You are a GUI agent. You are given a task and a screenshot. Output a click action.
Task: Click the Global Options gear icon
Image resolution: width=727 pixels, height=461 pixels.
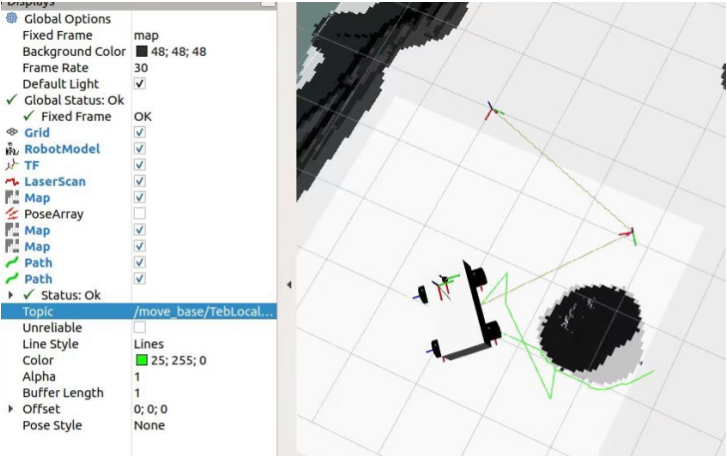(x=12, y=19)
